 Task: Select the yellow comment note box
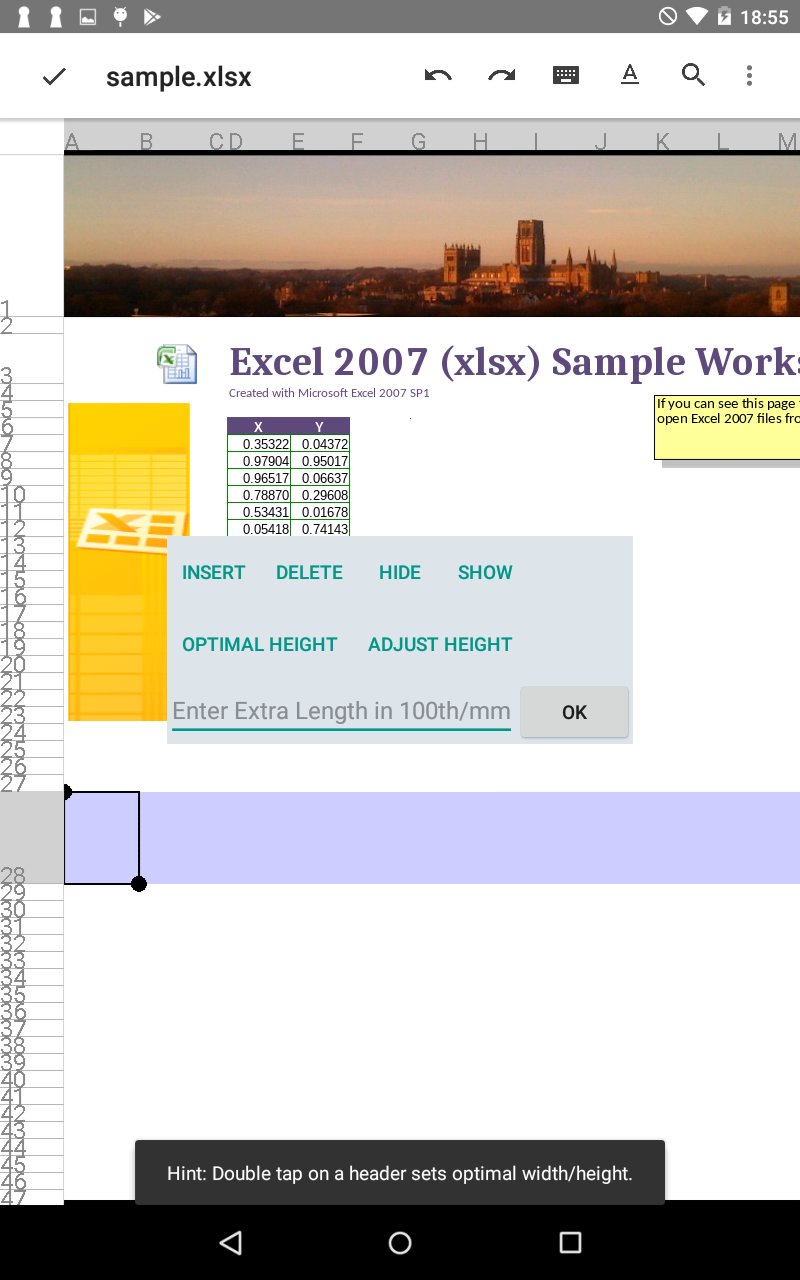[x=727, y=428]
